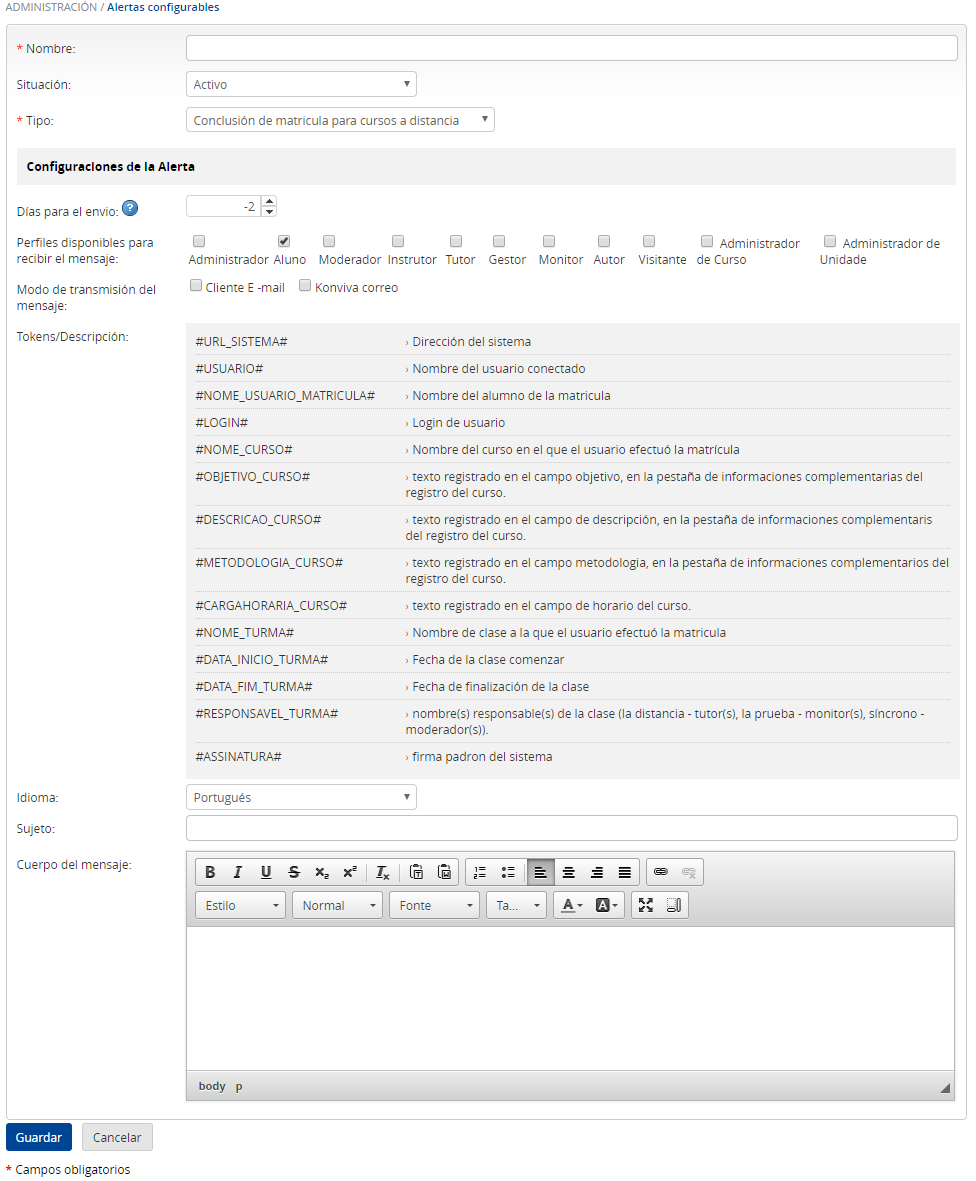
Task: Click the Cancelar button
Action: click(117, 1137)
